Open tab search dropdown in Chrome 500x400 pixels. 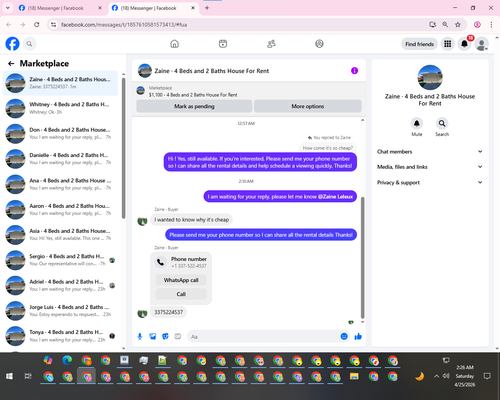pos(8,8)
